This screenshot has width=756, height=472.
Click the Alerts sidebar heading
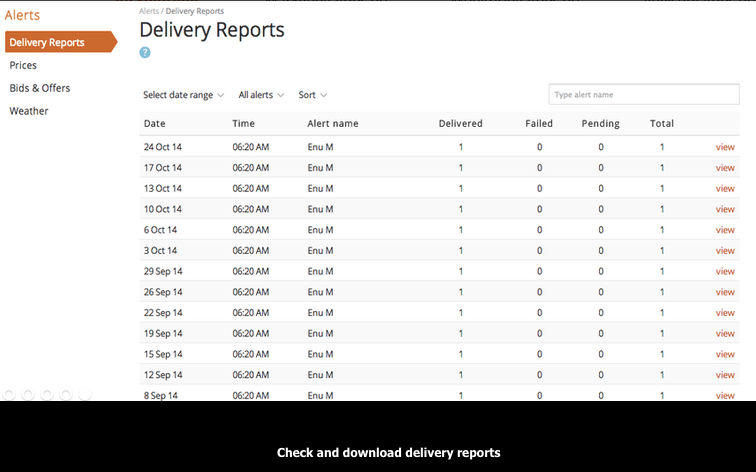pyautogui.click(x=22, y=15)
